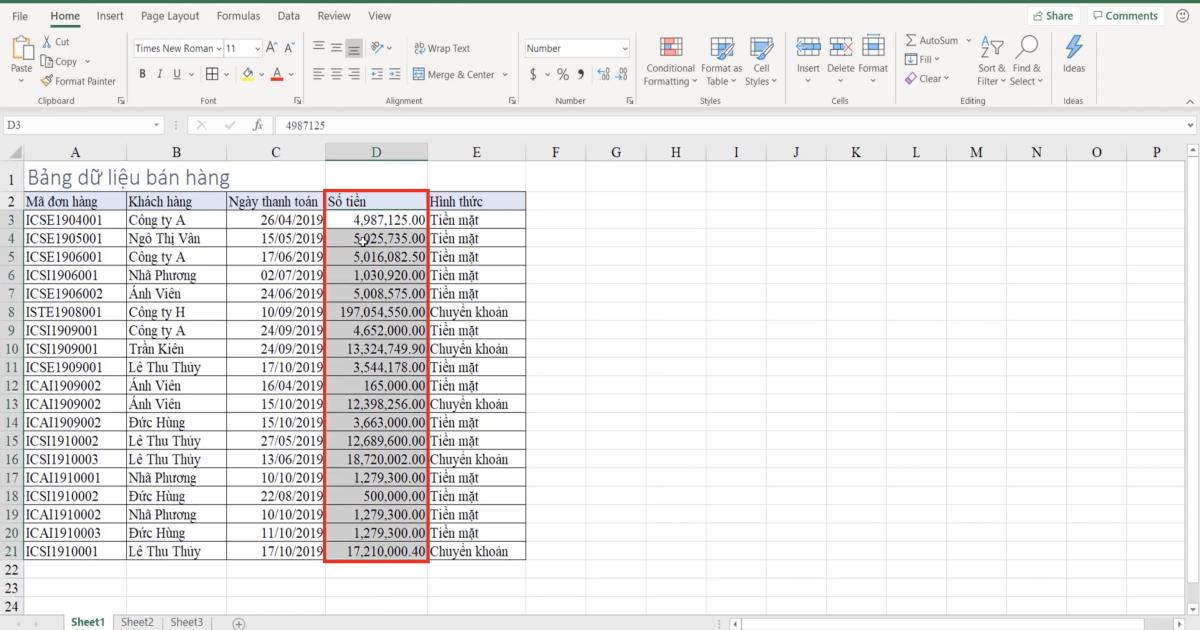1200x630 pixels.
Task: Apply Percent Style number format
Action: pos(562,73)
